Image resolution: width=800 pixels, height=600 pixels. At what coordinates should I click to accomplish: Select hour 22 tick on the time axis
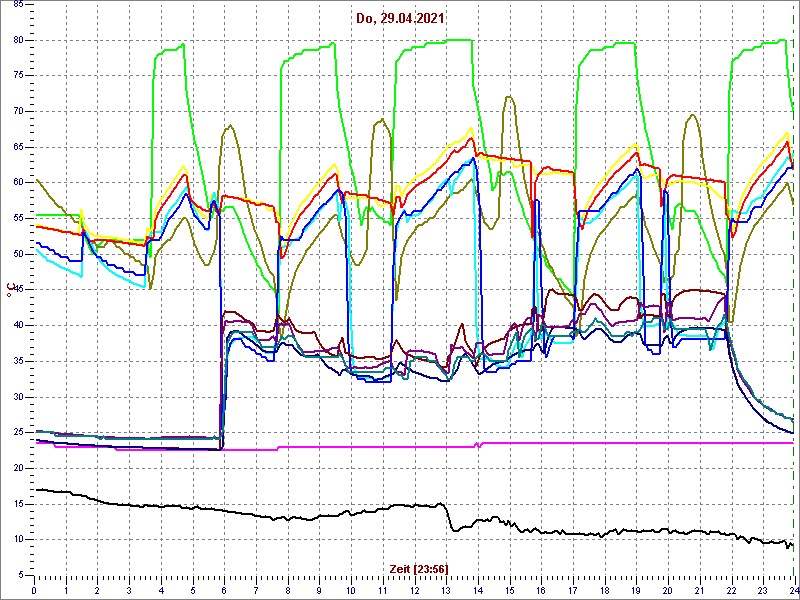pos(731,589)
